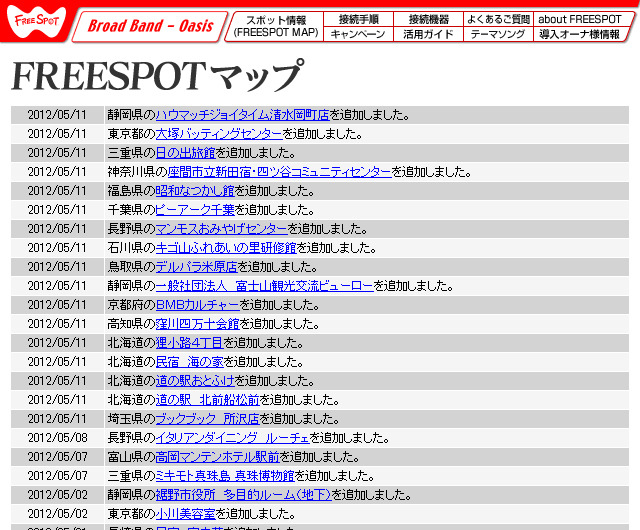The image size is (640, 530).
Task: Open the 導入オーナ様情報 menu item
Action: tap(580, 34)
